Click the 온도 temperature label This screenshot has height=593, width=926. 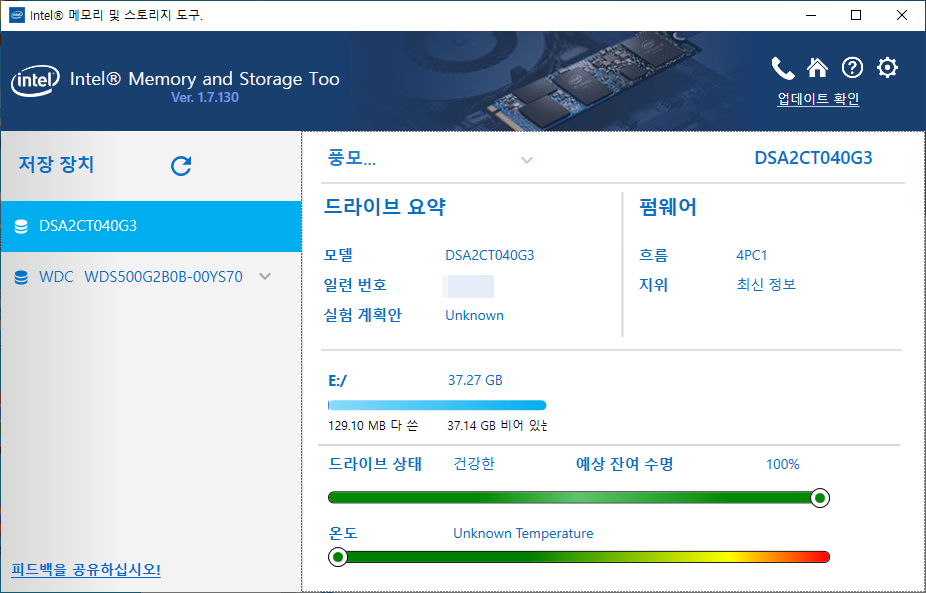[343, 533]
